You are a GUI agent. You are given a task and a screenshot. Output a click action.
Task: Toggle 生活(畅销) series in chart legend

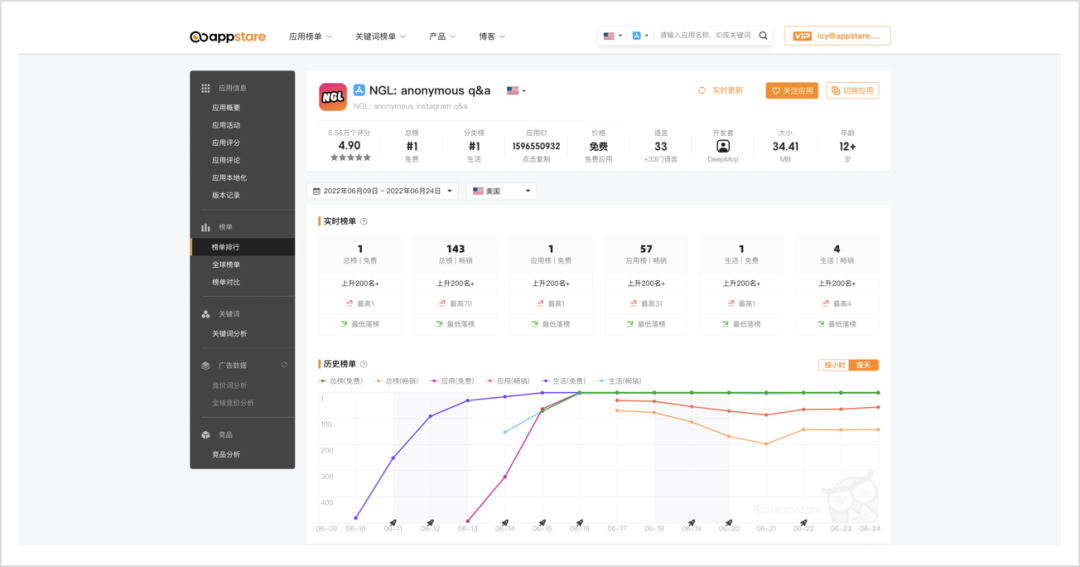pos(619,381)
